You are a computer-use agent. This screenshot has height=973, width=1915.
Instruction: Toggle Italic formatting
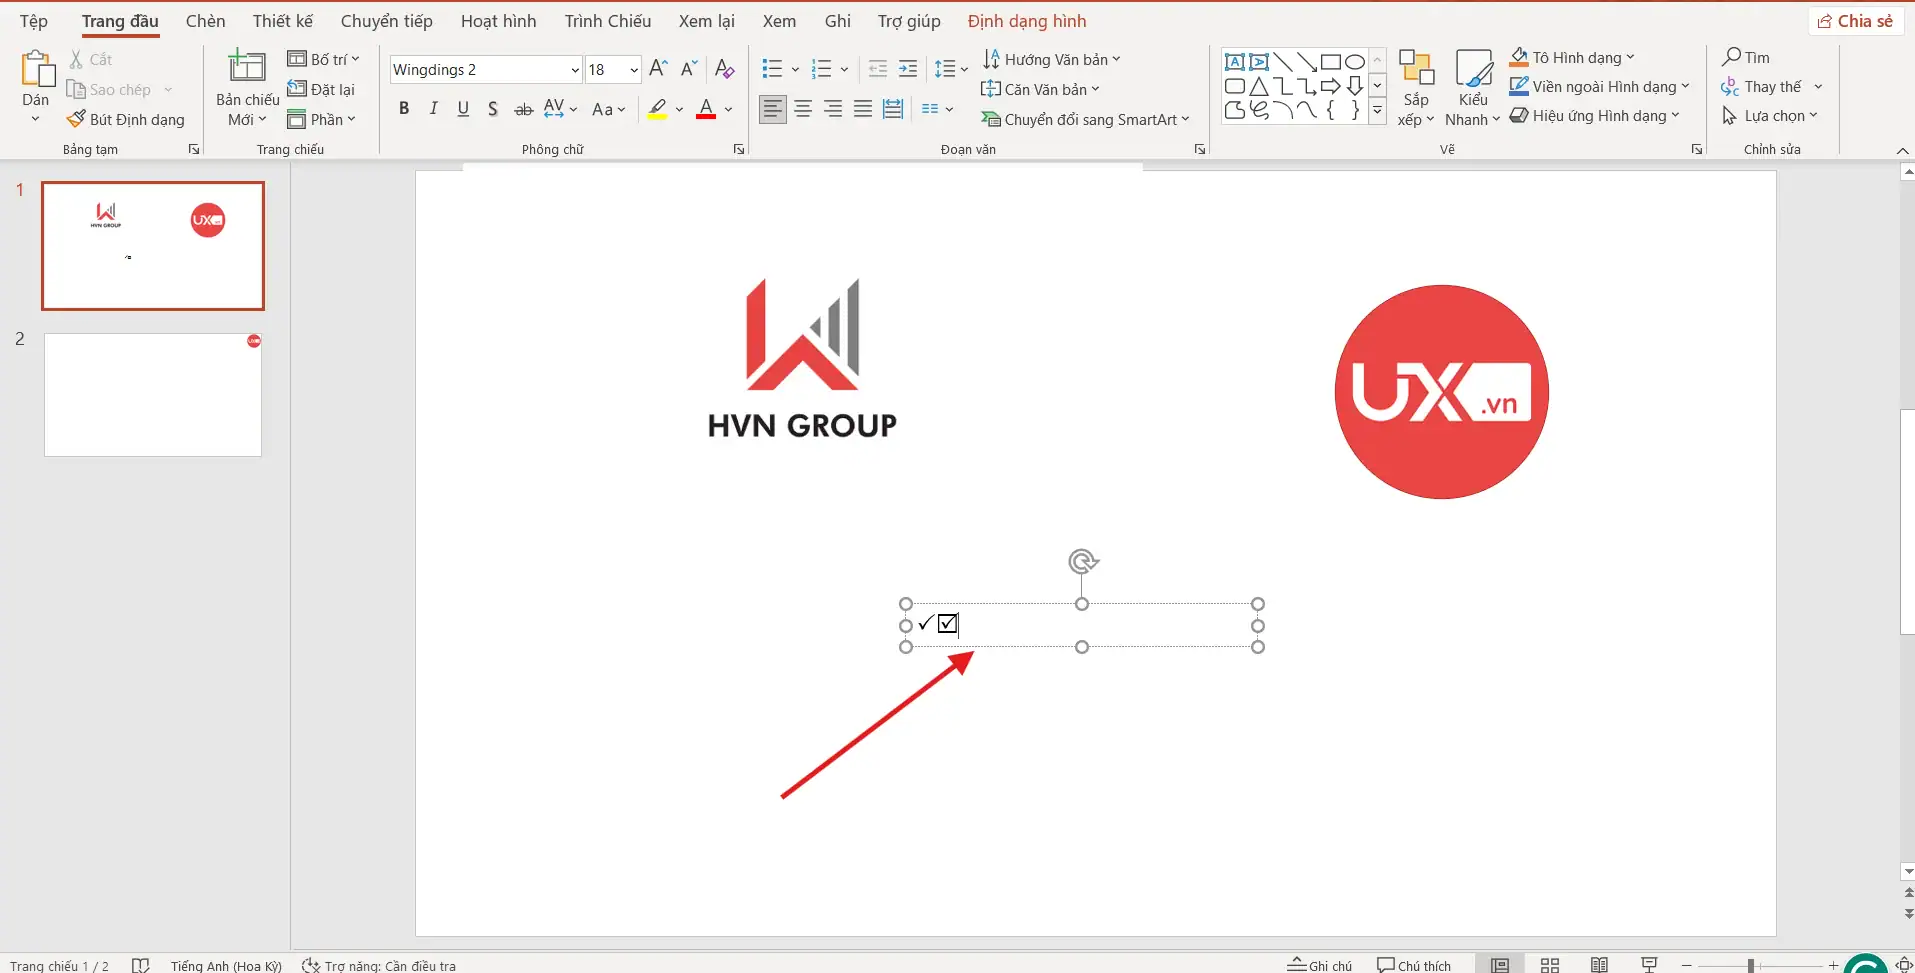[433, 109]
